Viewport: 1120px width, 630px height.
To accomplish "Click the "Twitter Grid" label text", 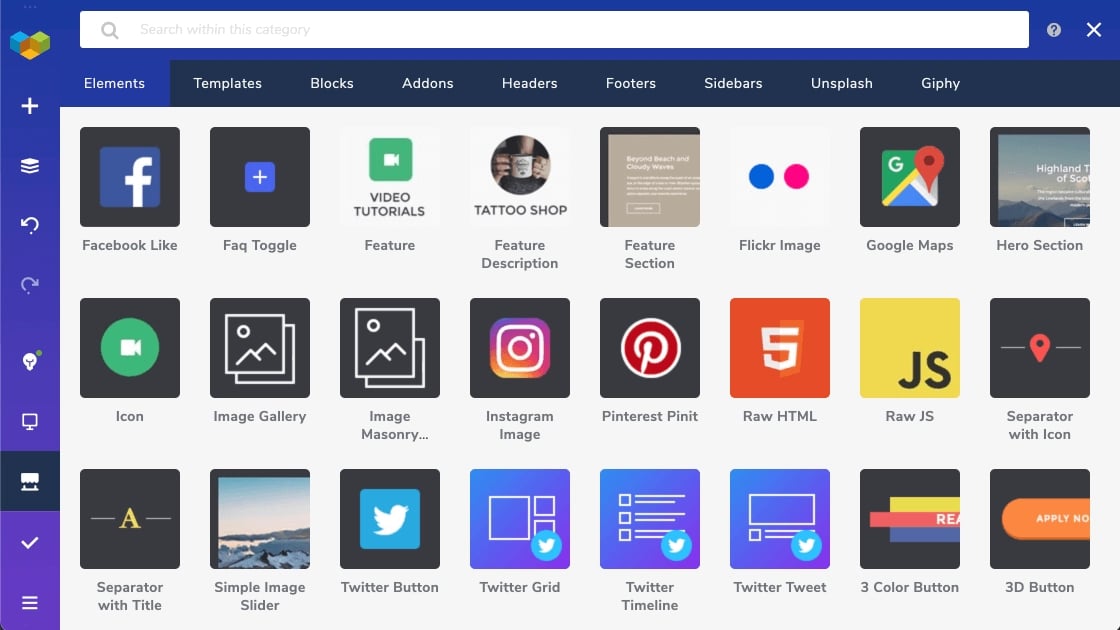I will [520, 587].
